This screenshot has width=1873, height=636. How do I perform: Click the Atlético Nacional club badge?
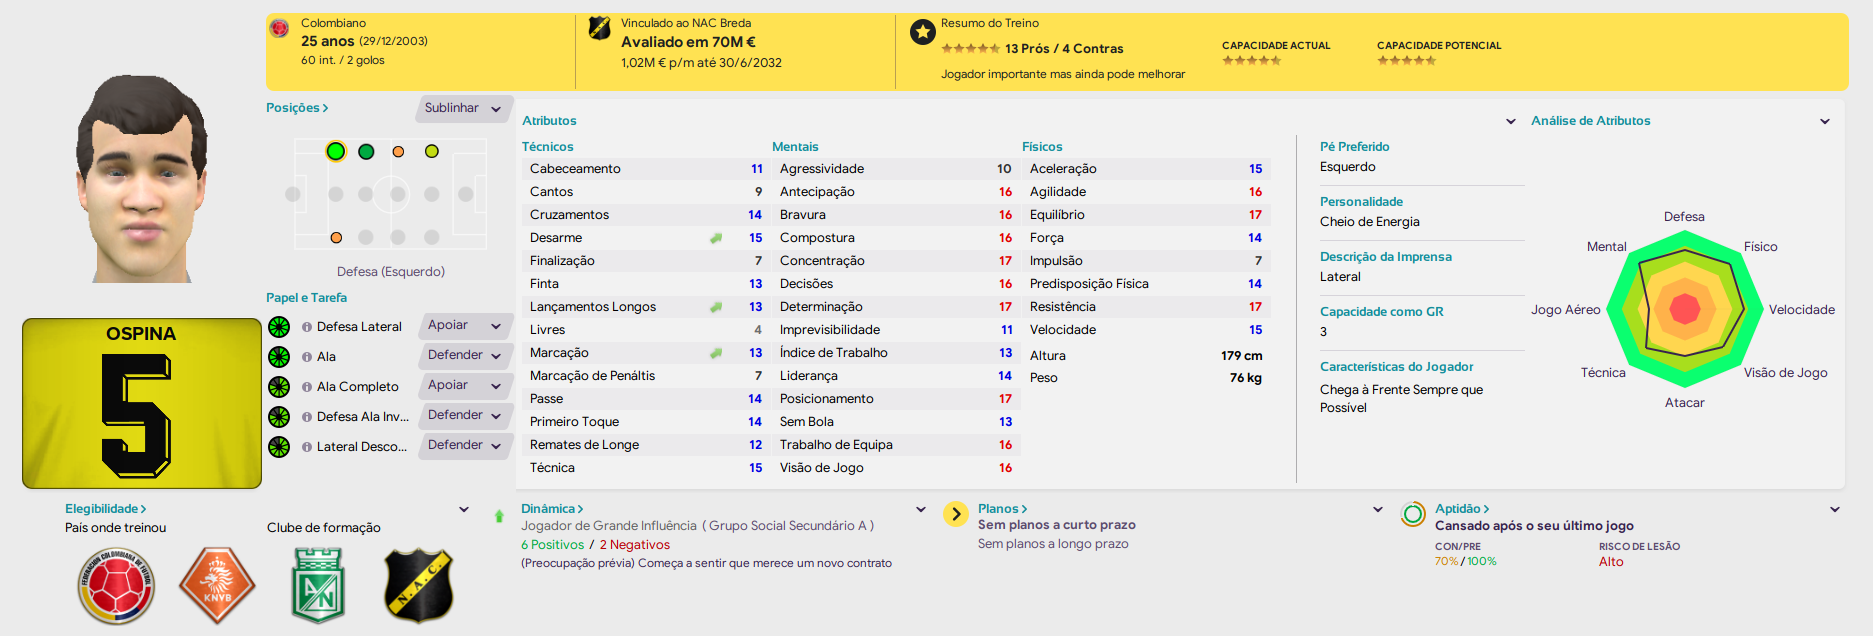coord(318,586)
